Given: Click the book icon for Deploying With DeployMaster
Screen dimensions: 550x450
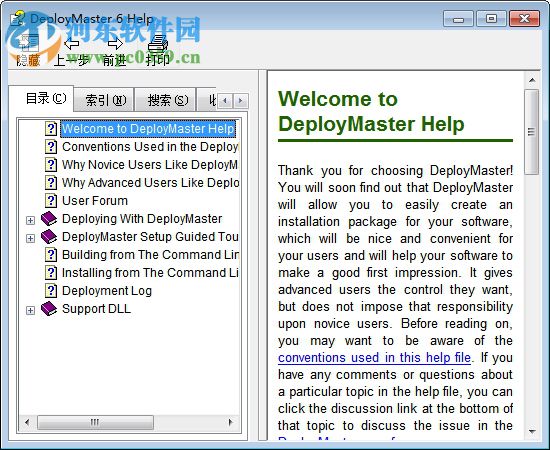Looking at the screenshot, I should [49, 219].
